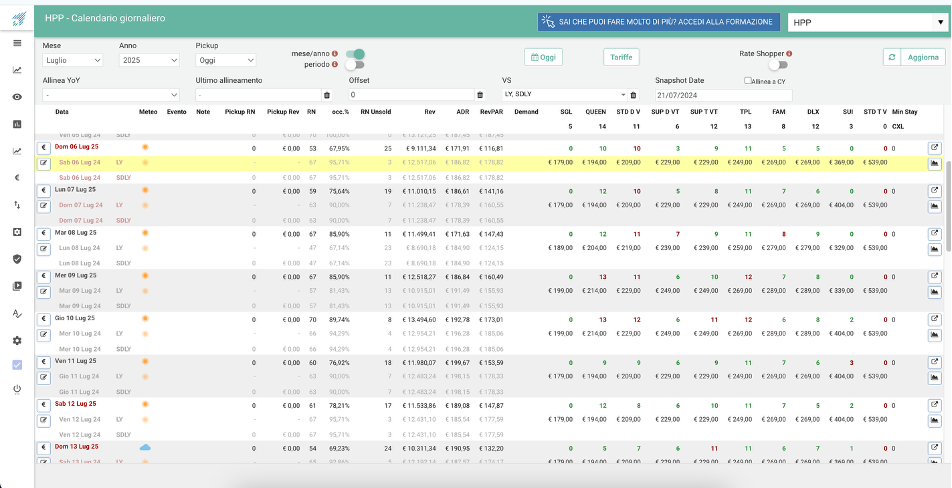Click the shield icon in sidebar
The height and width of the screenshot is (488, 952).
coord(17,259)
